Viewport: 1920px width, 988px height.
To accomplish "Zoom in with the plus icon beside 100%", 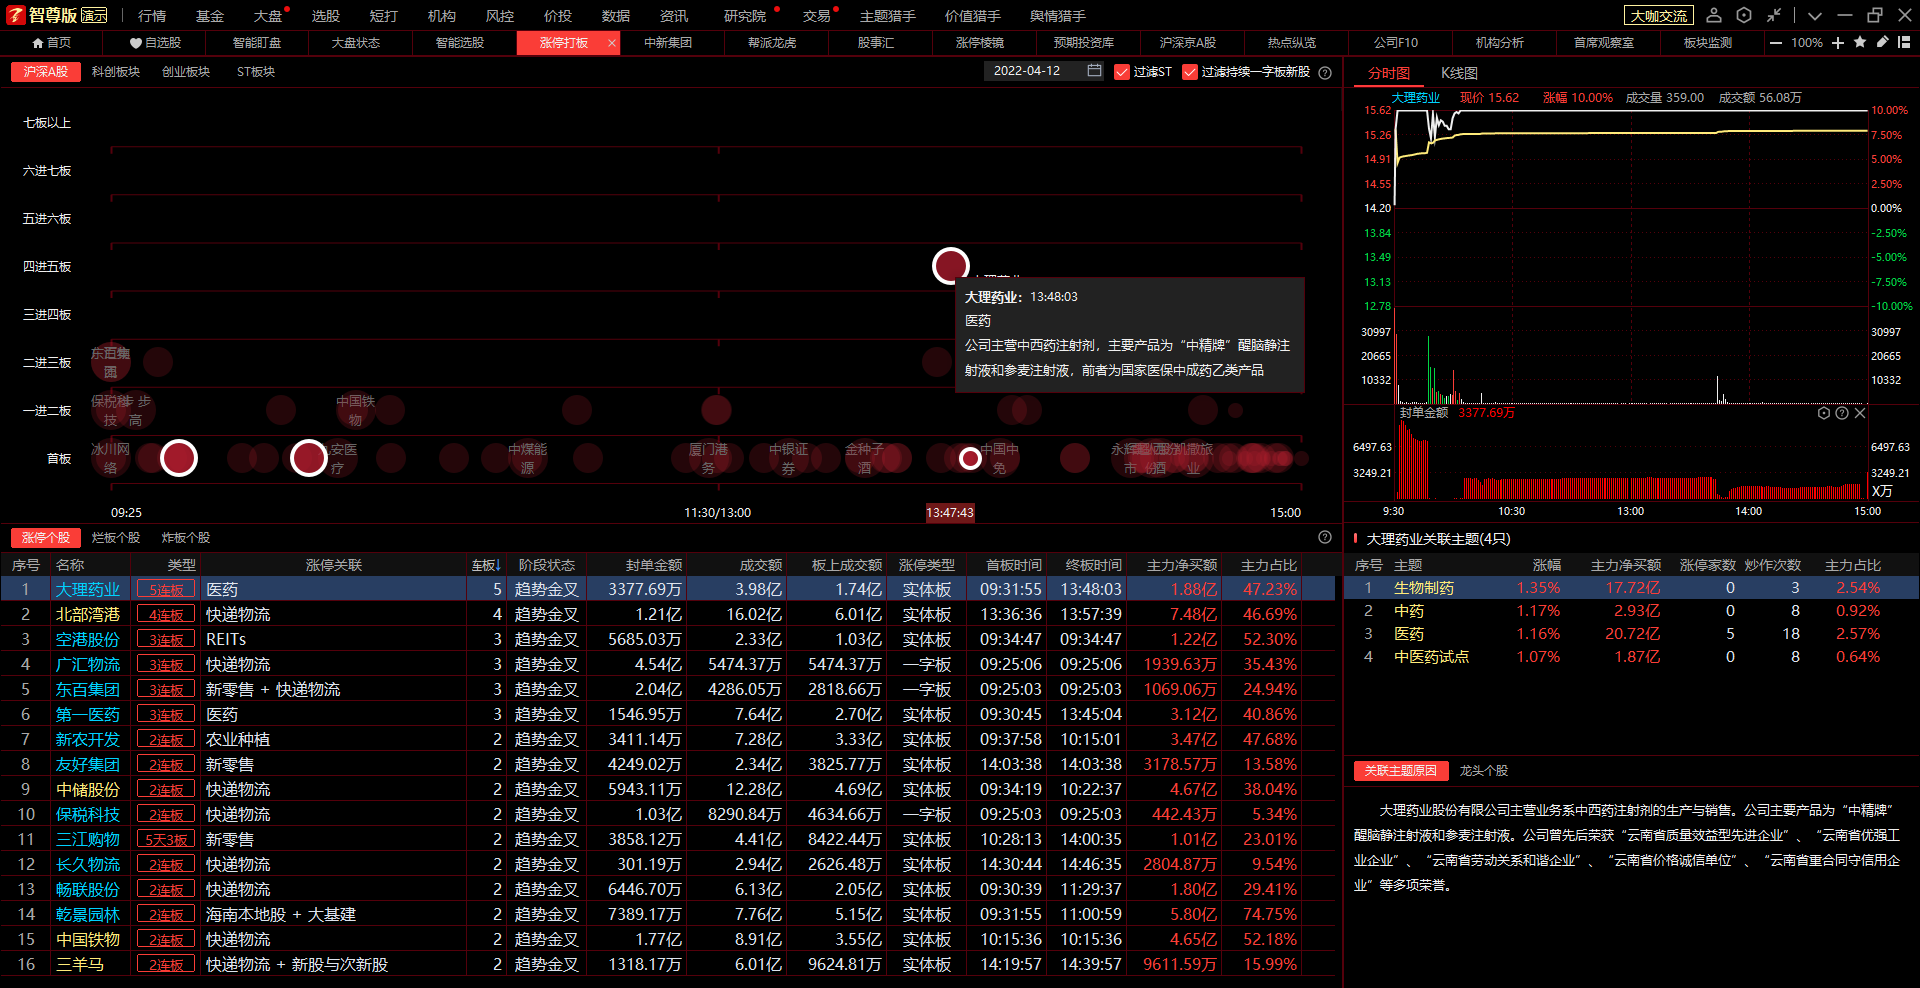I will (1838, 43).
